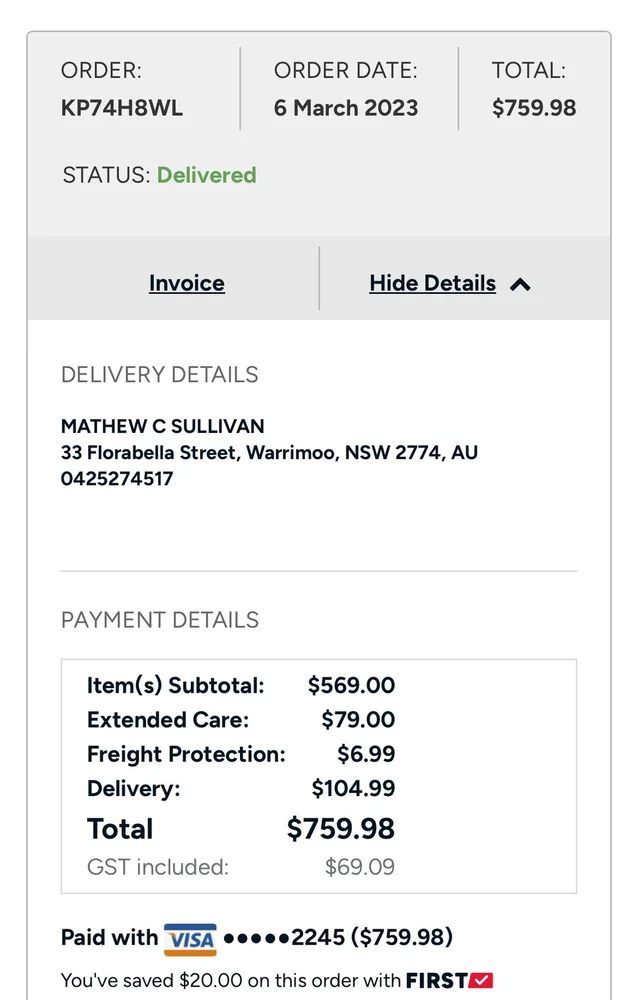Click the Item(s) Subtotal amount $569.00
The width and height of the screenshot is (638, 1000).
click(351, 686)
